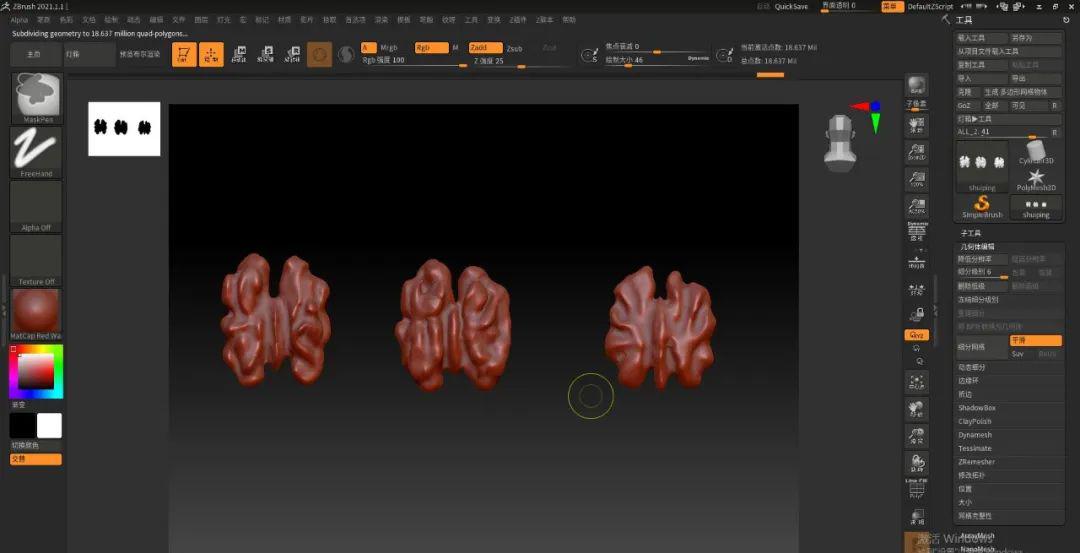Open the DefaultZScript menu
Image resolution: width=1080 pixels, height=553 pixels.
pos(930,6)
